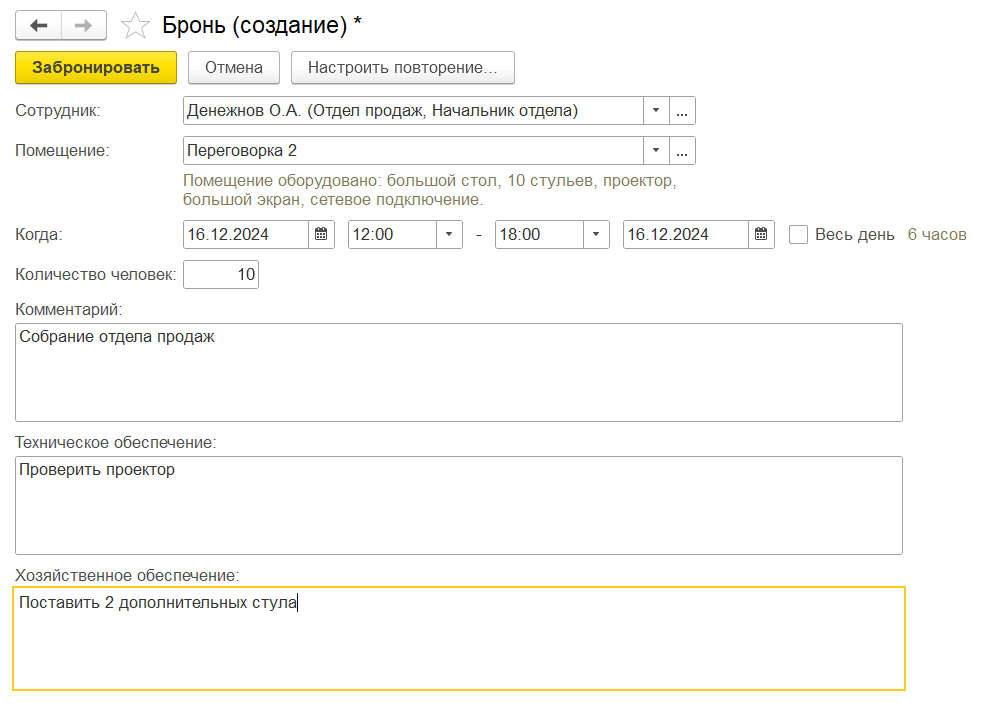Open room selection form via ellipsis button
Viewport: 984px width, 706px height.
[x=682, y=151]
